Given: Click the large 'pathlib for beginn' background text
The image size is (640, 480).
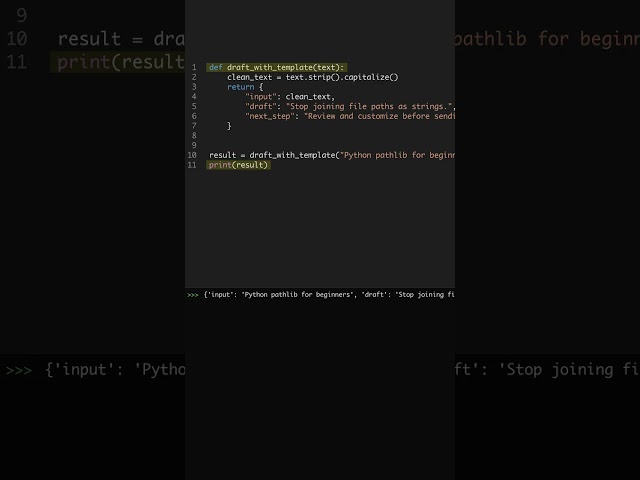Looking at the screenshot, I should [x=547, y=39].
